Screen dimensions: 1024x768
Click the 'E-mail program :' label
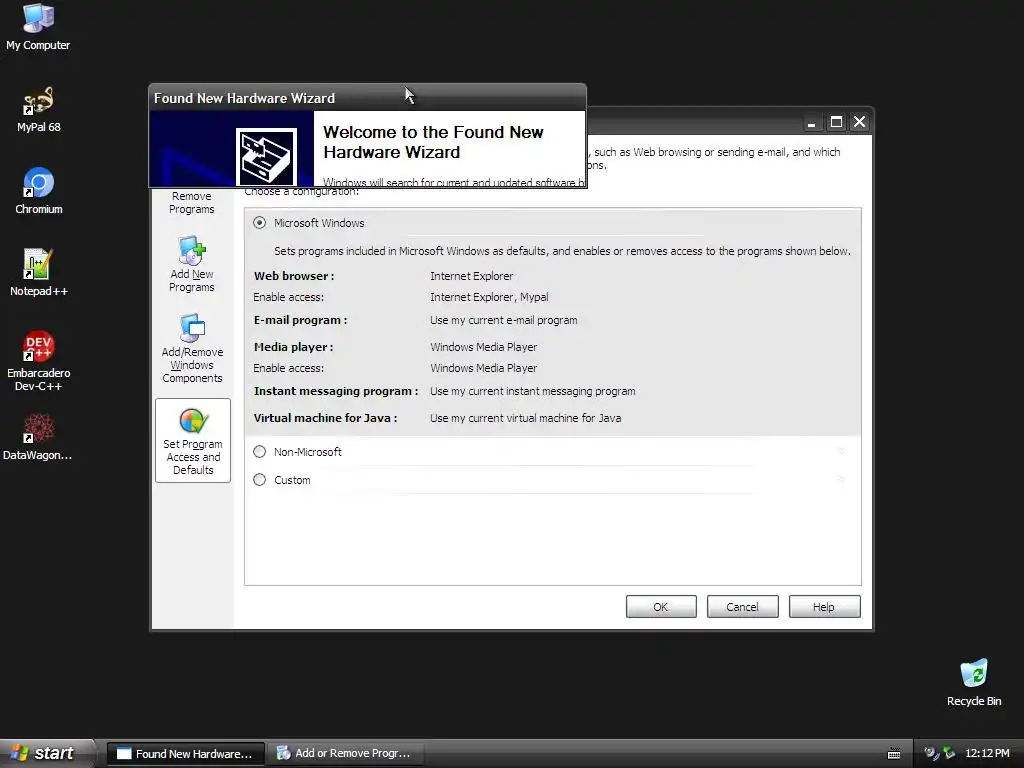click(300, 320)
